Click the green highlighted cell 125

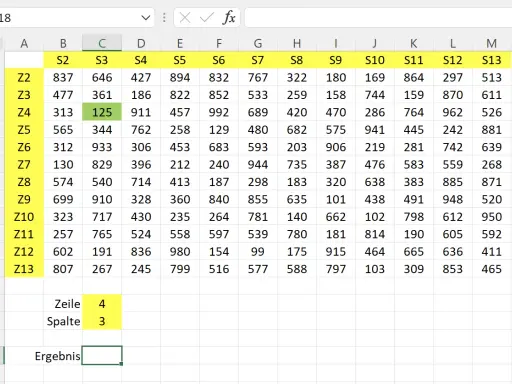(102, 112)
